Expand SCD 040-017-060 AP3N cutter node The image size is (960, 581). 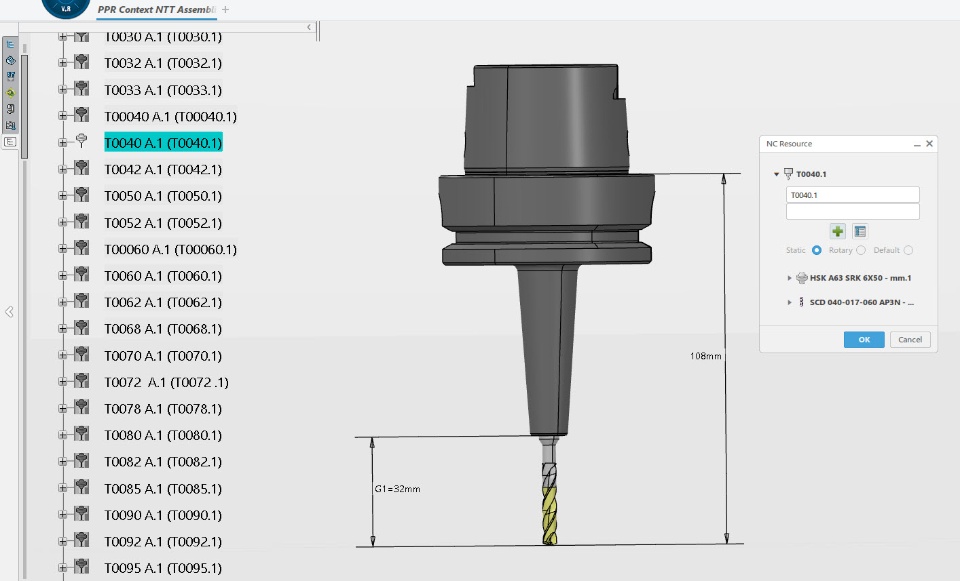click(789, 302)
